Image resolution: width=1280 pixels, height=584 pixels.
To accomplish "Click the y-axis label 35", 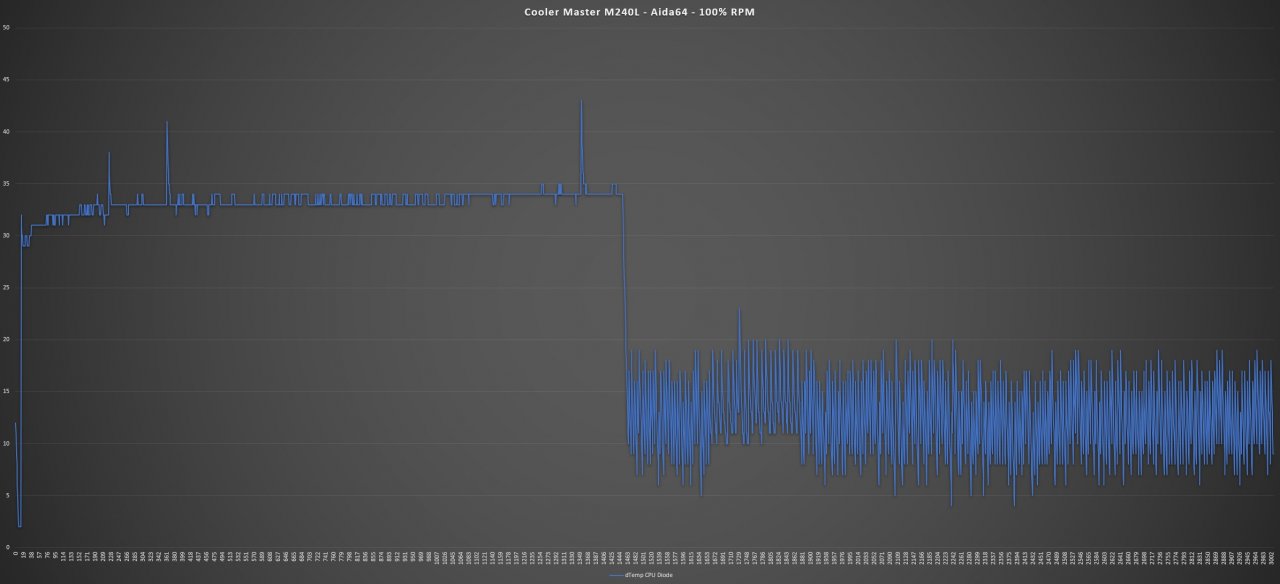I will pos(7,184).
